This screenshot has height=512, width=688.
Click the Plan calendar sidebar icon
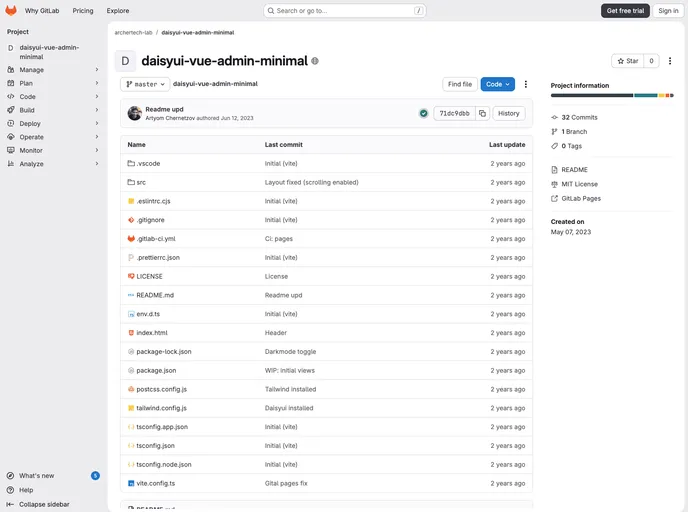[x=11, y=83]
